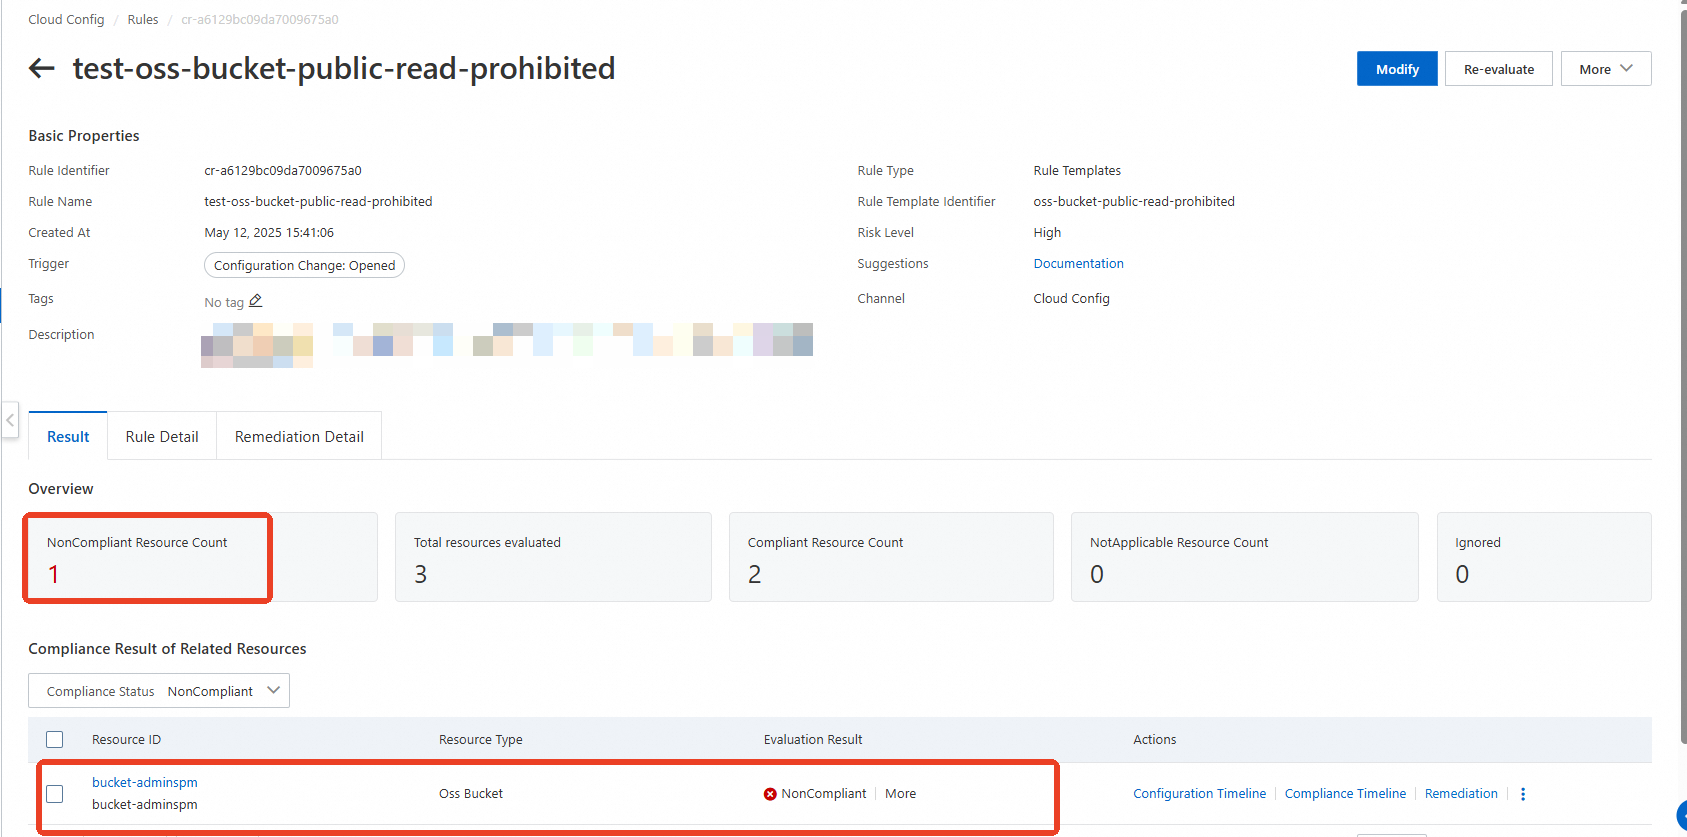Click the Created At value May 12, 2025
The image size is (1687, 837).
tap(269, 233)
